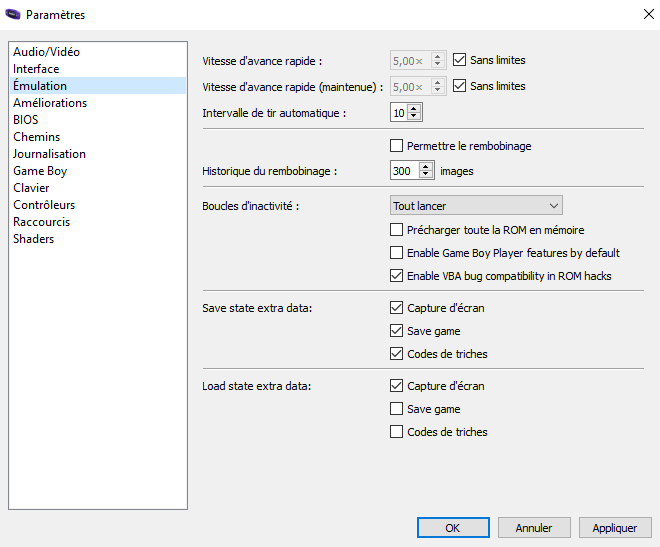Image resolution: width=660 pixels, height=547 pixels.
Task: Uncheck Codes de triches under Save state
Action: tap(396, 353)
